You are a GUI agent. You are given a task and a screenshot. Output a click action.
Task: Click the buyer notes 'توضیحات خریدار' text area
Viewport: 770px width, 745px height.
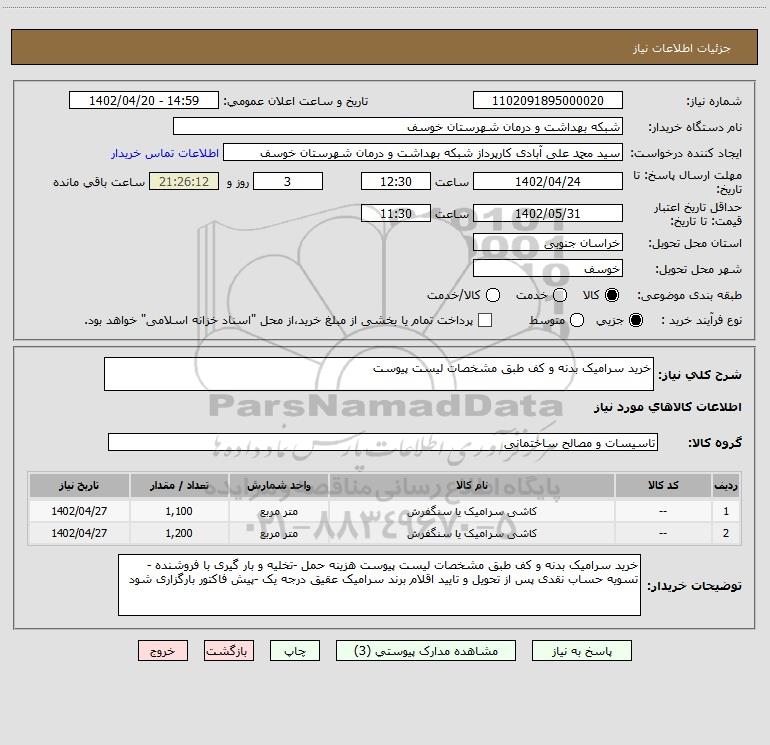pos(379,585)
